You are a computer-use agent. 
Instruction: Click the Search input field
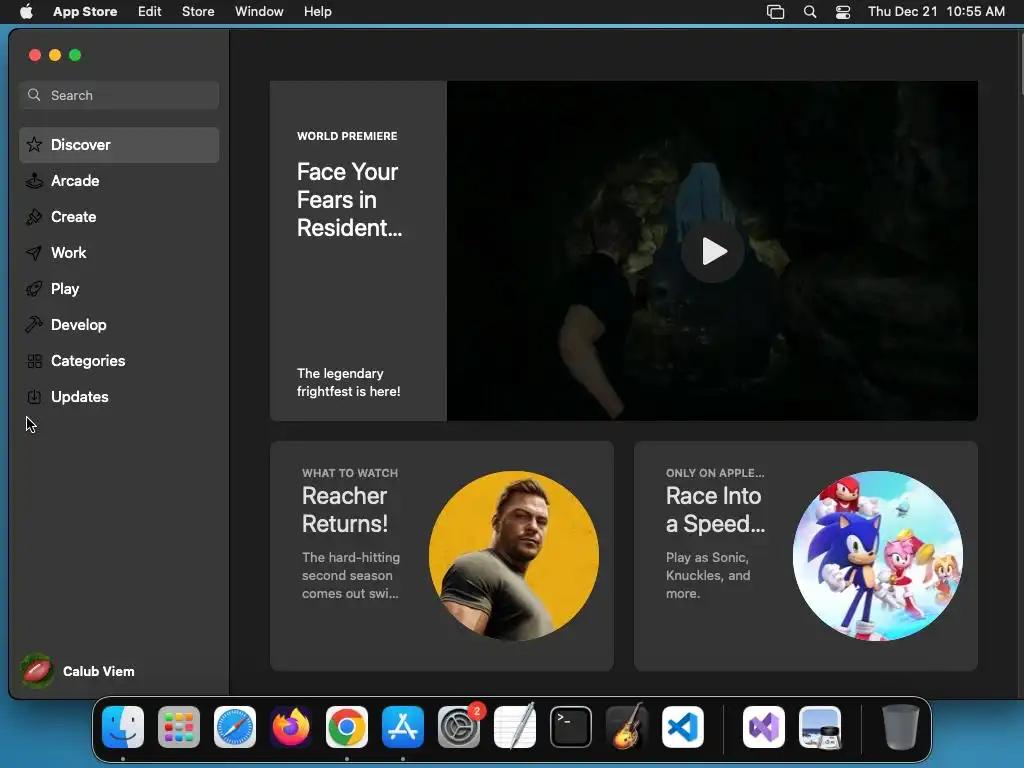(119, 95)
